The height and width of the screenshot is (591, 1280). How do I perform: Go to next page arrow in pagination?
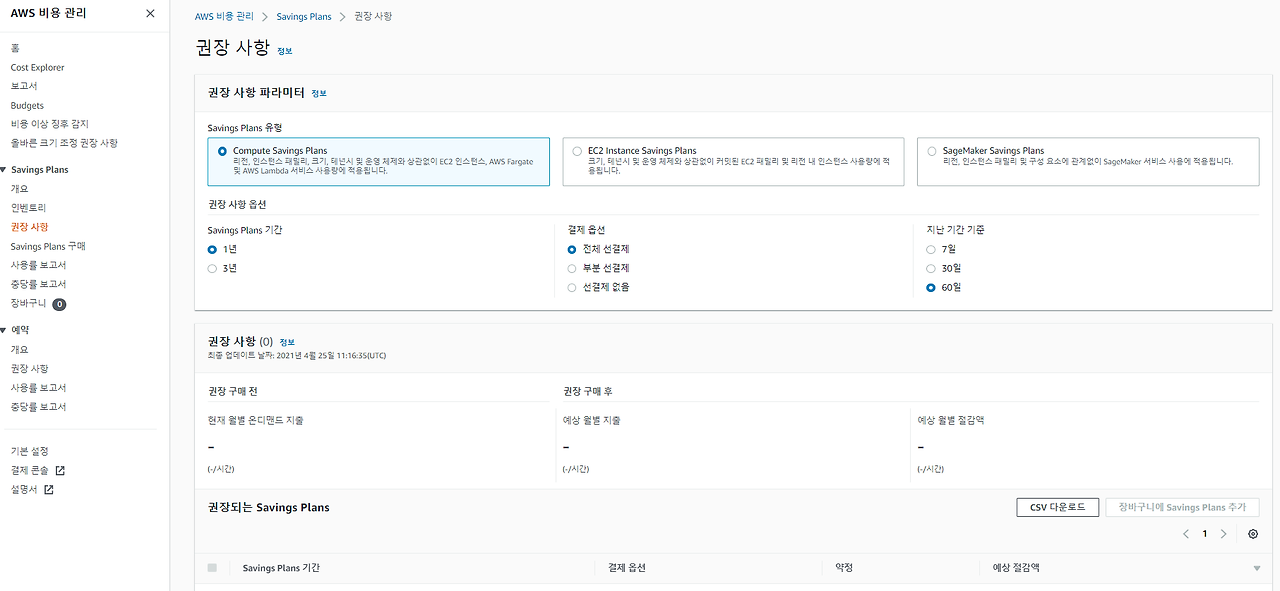click(1223, 534)
